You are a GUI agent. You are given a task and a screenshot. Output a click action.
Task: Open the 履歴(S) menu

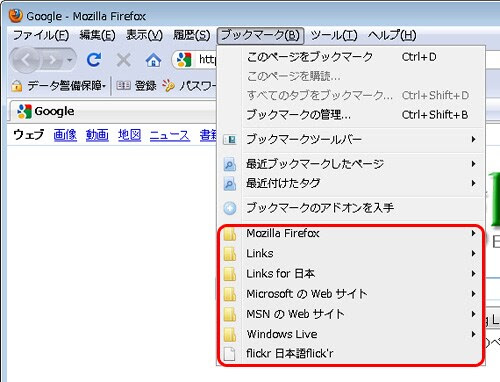(x=191, y=35)
